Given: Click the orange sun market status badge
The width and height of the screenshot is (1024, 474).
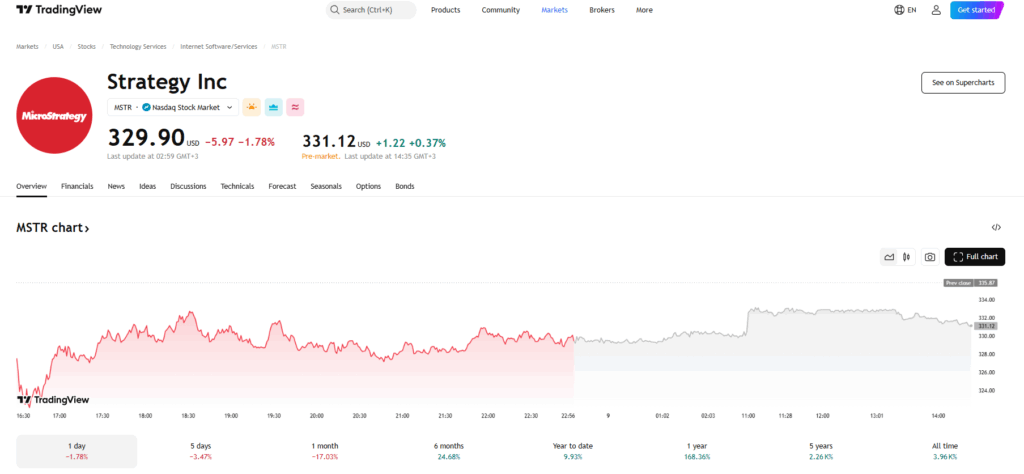Looking at the screenshot, I should click(x=251, y=107).
